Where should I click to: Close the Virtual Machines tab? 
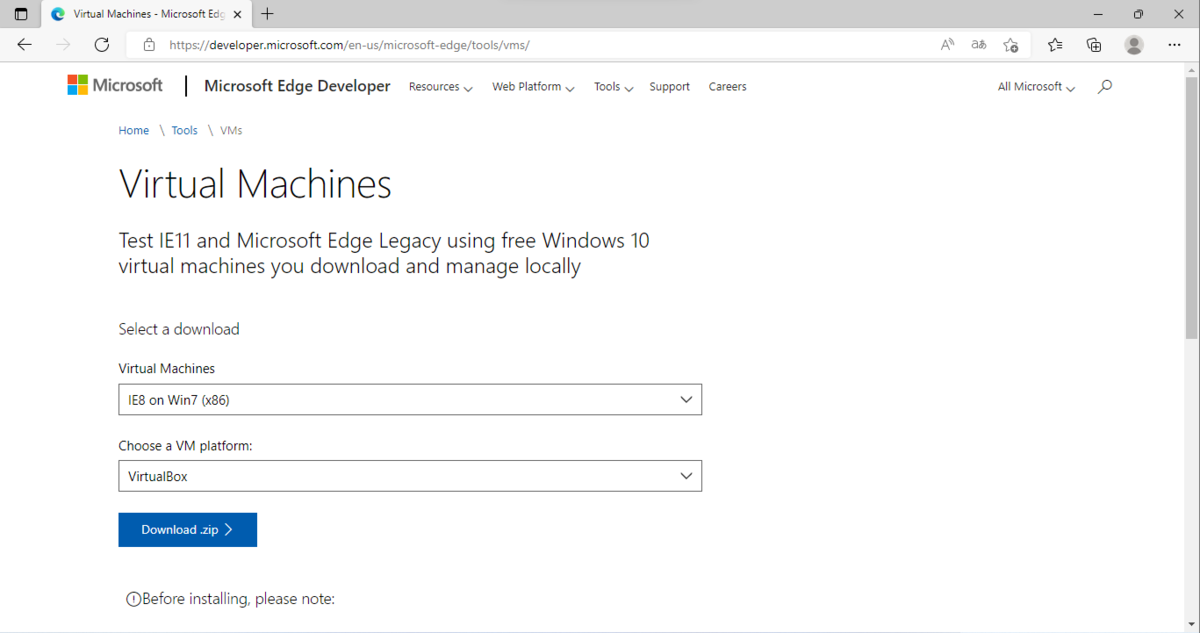point(237,14)
